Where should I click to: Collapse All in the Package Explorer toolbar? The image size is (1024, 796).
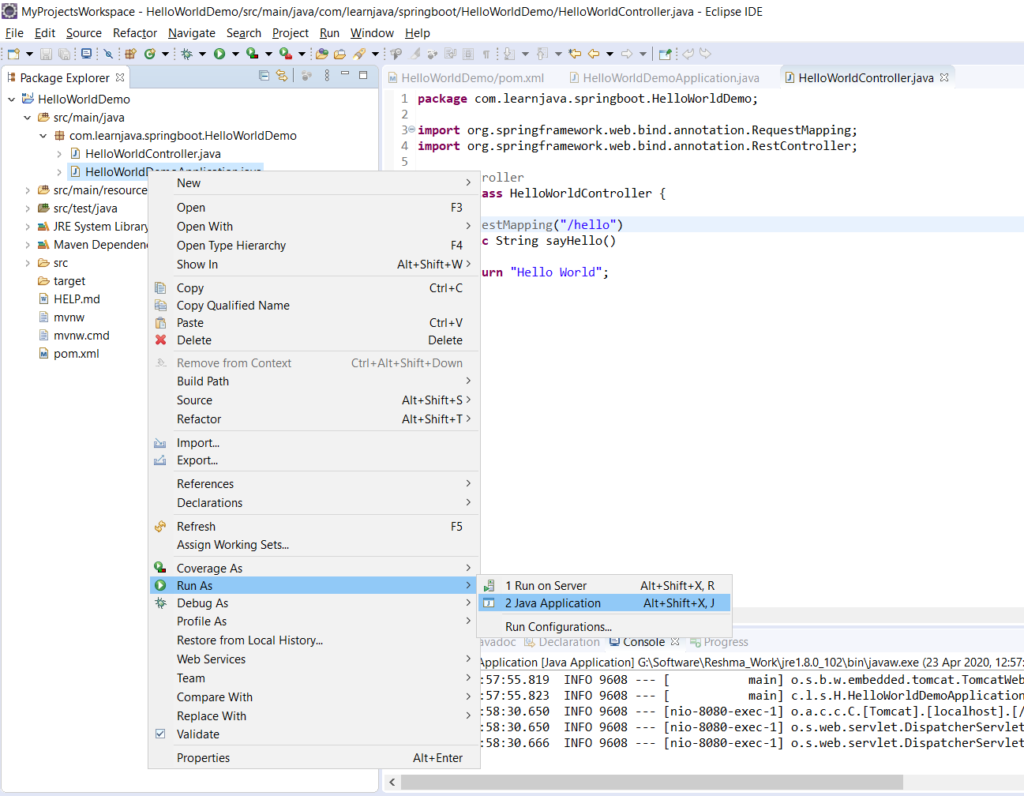264,77
